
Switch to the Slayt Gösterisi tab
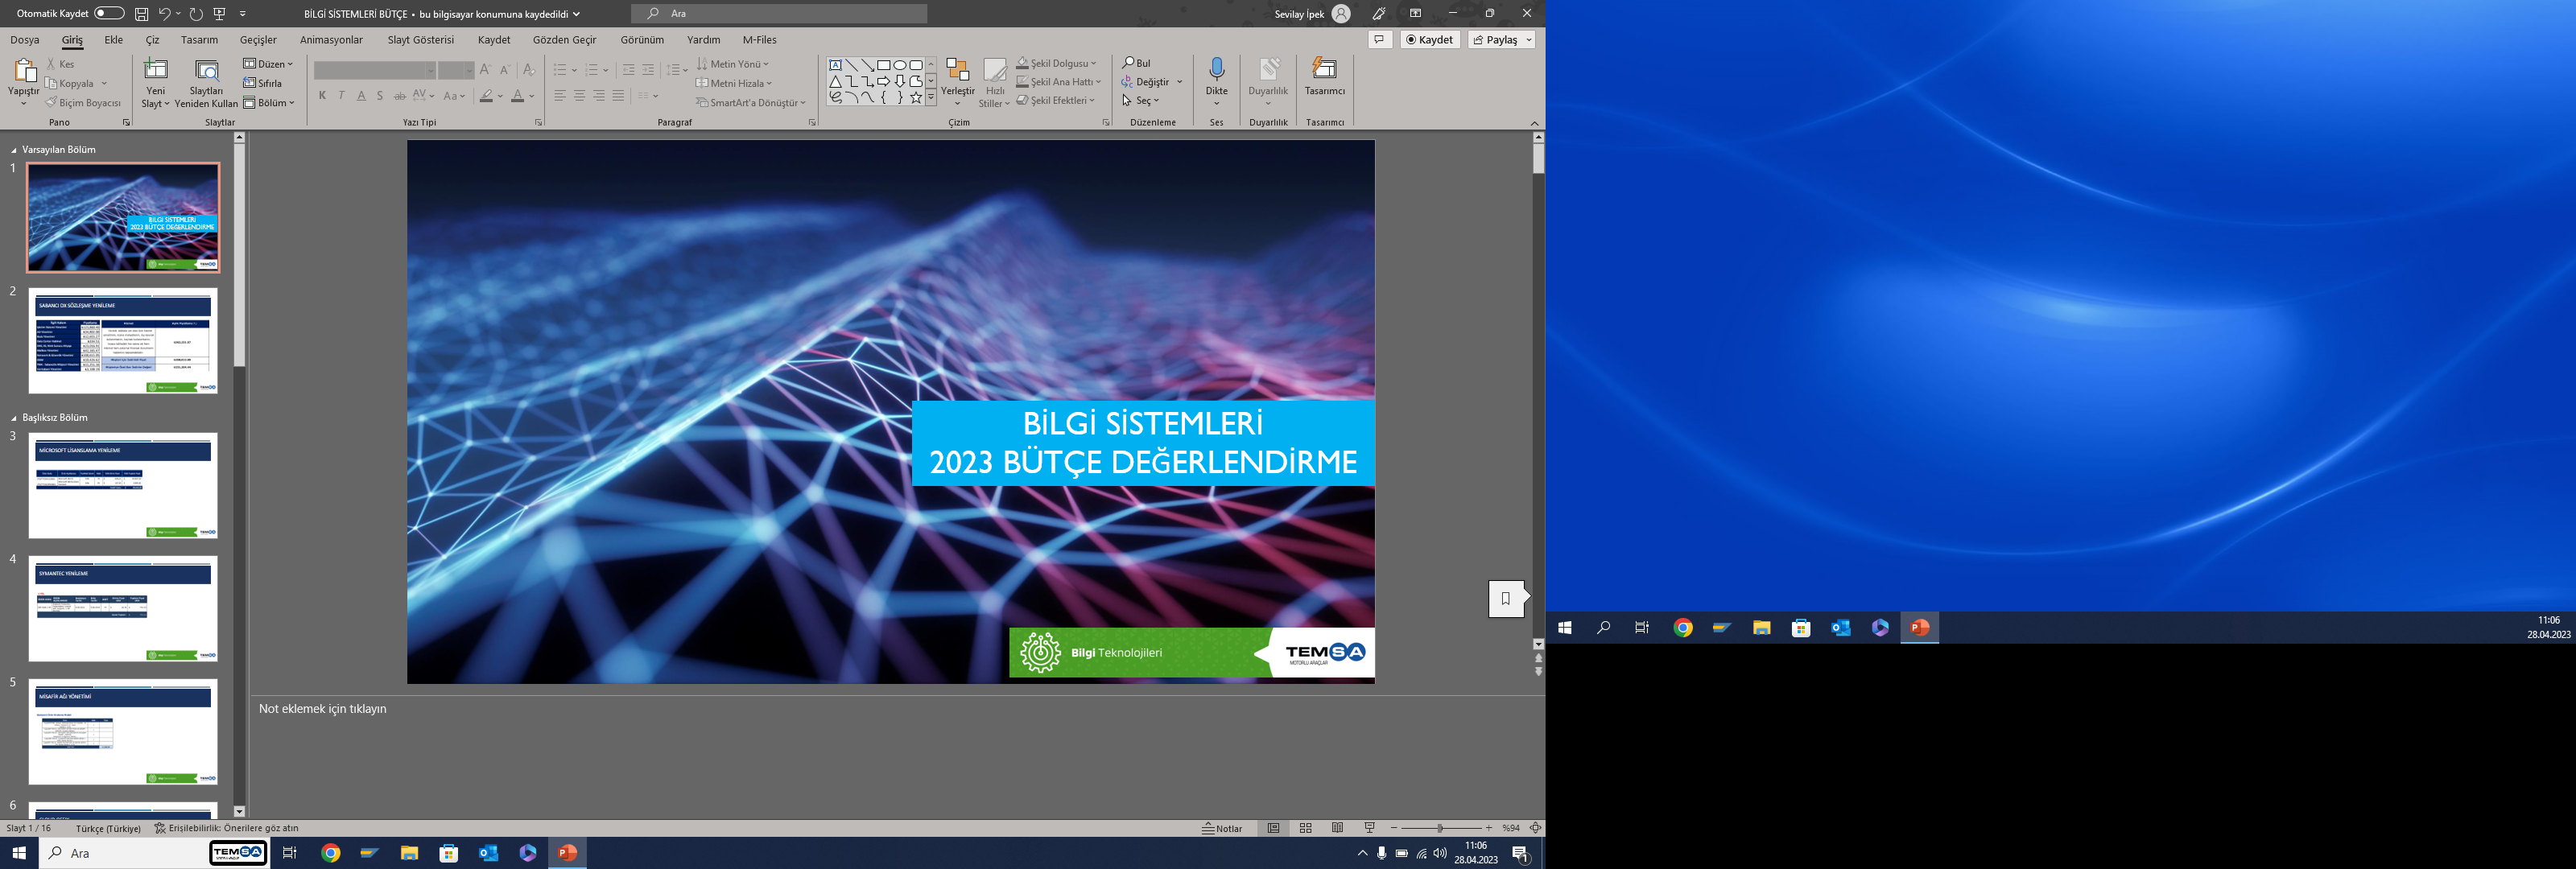coord(421,40)
